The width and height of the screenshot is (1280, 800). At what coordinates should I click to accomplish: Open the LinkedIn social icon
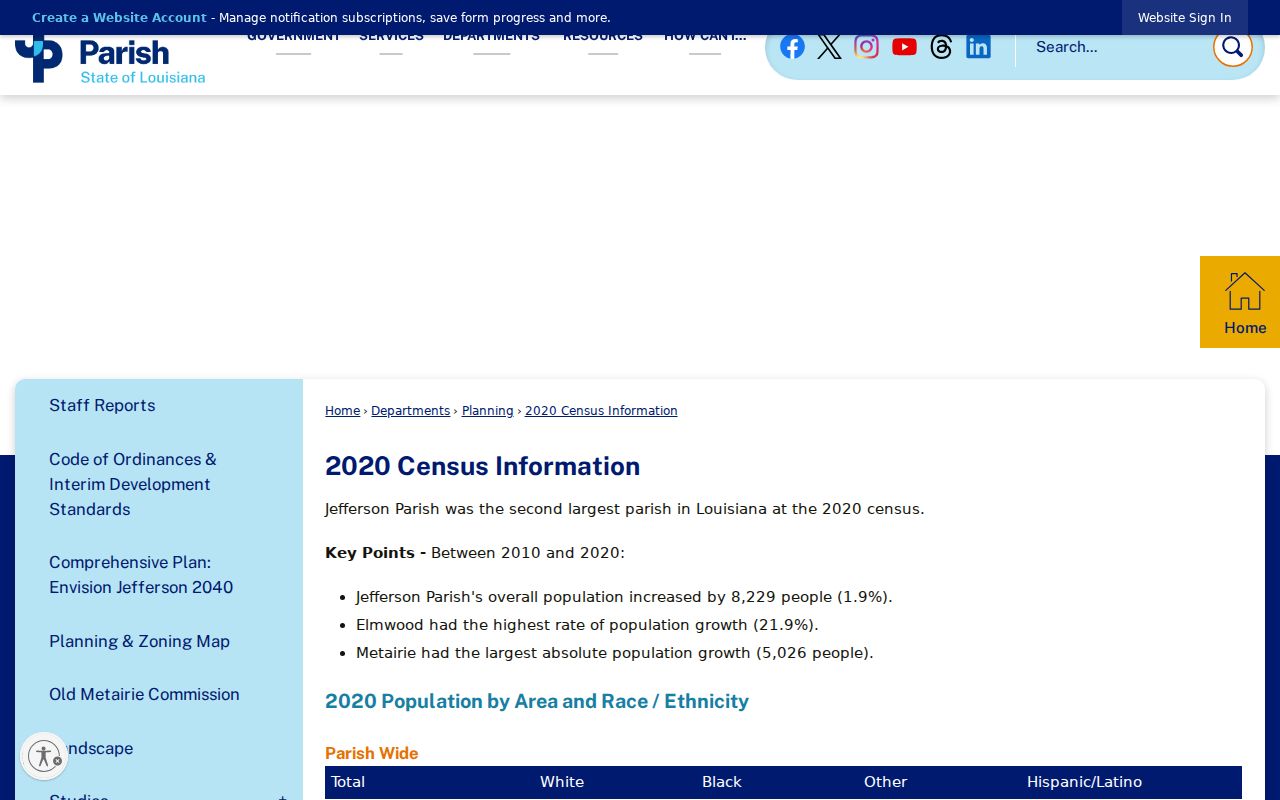coord(978,47)
